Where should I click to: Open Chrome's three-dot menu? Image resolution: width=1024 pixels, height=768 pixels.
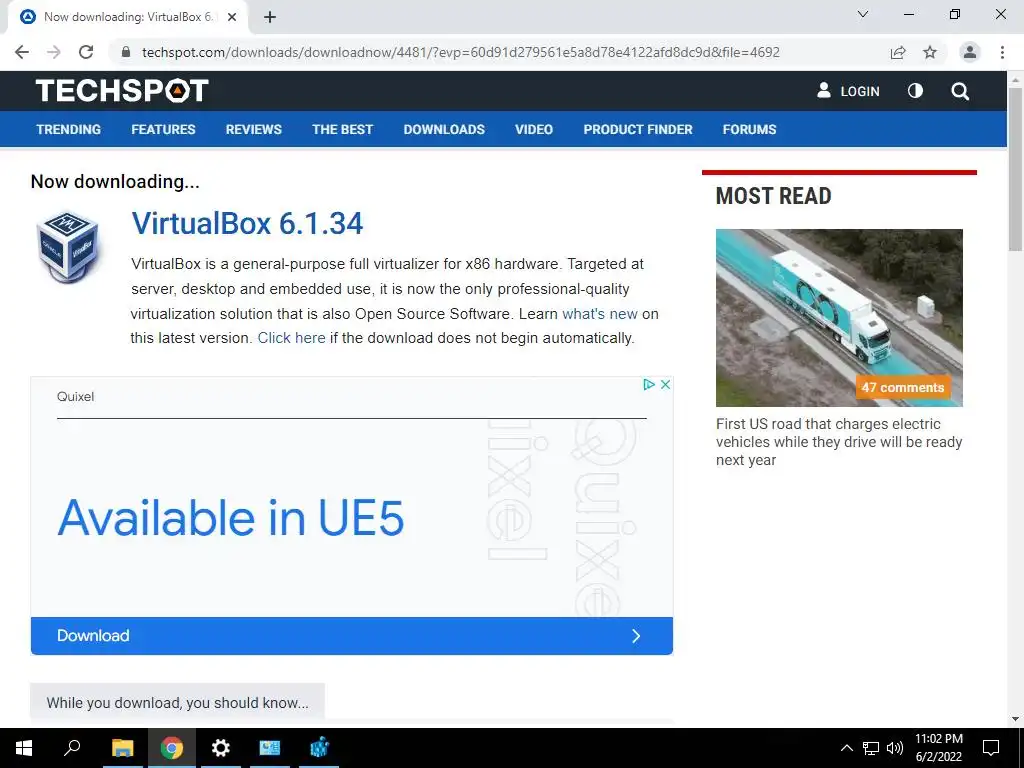[x=1002, y=52]
